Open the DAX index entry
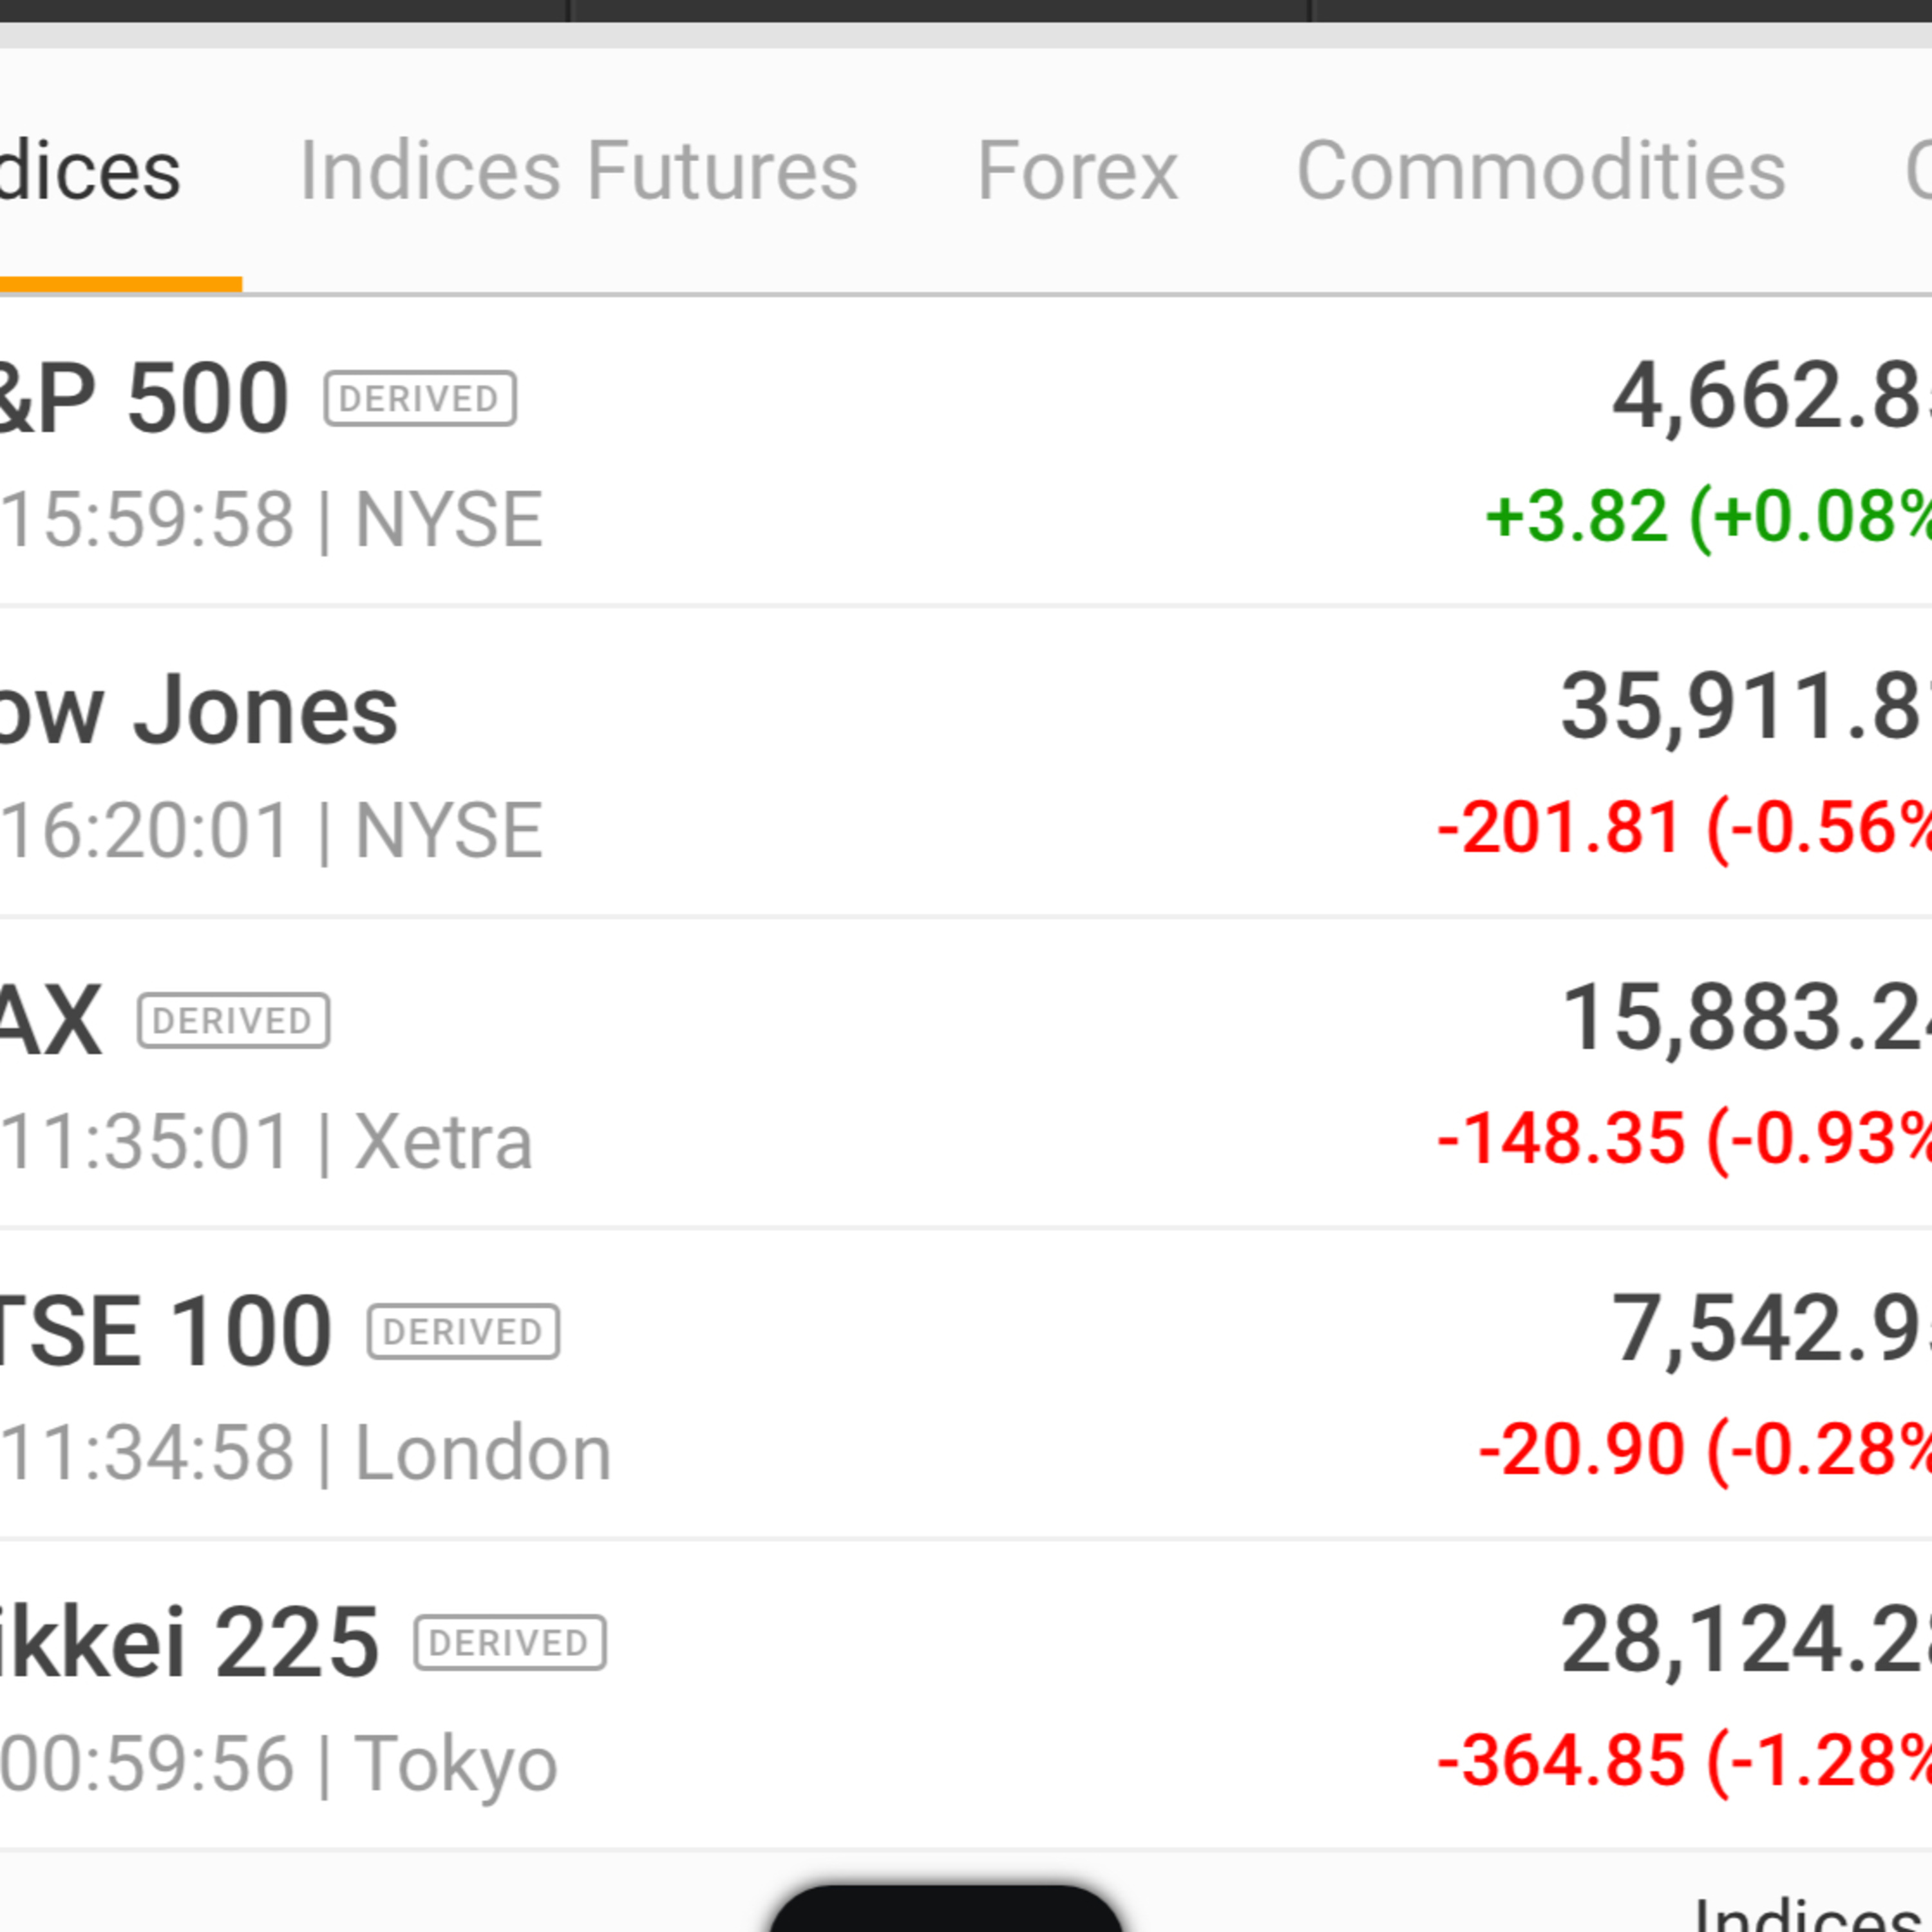This screenshot has height=1932, width=1932. pyautogui.click(x=50, y=1021)
